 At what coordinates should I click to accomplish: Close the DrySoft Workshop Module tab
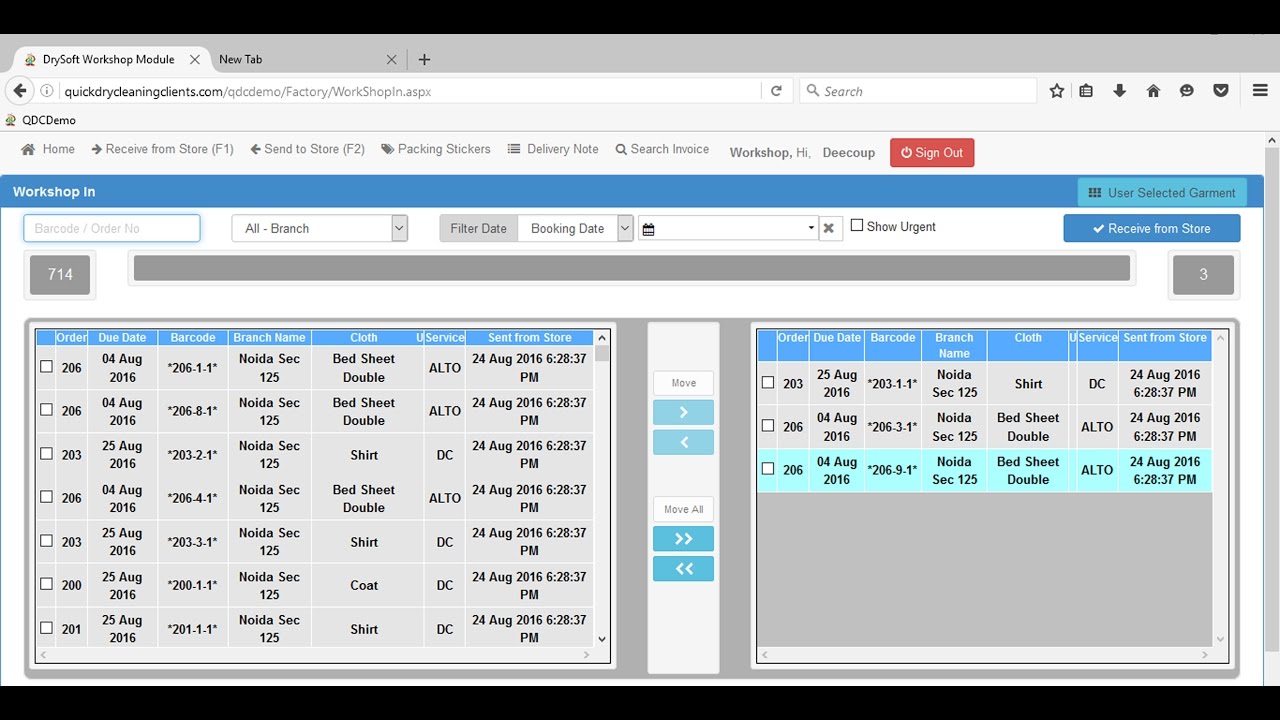195,59
